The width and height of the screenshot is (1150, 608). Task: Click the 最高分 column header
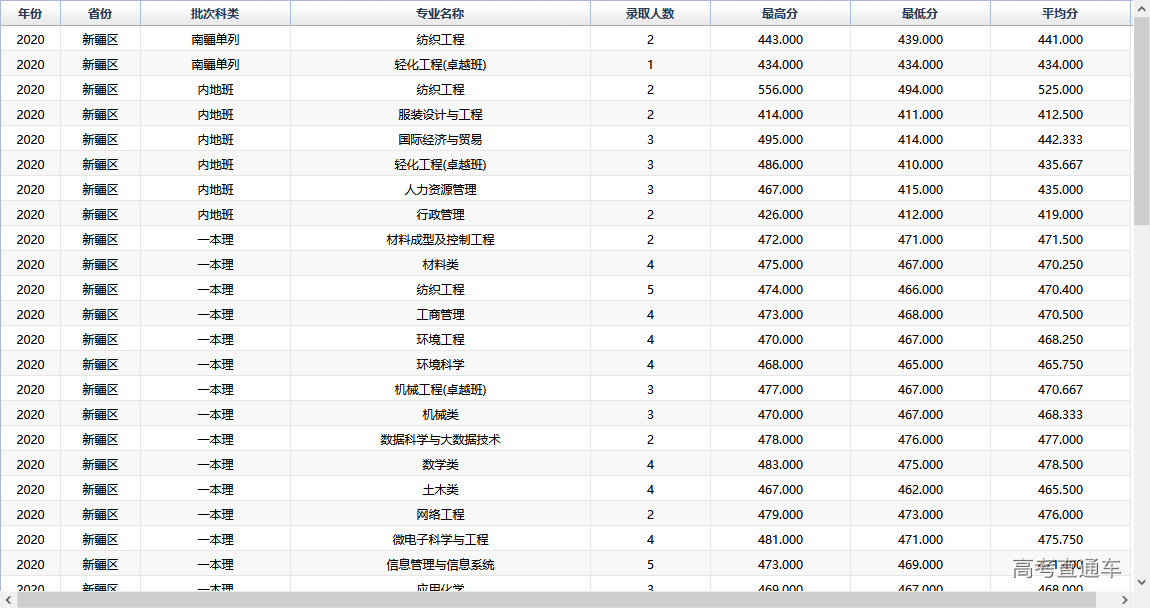[x=780, y=14]
